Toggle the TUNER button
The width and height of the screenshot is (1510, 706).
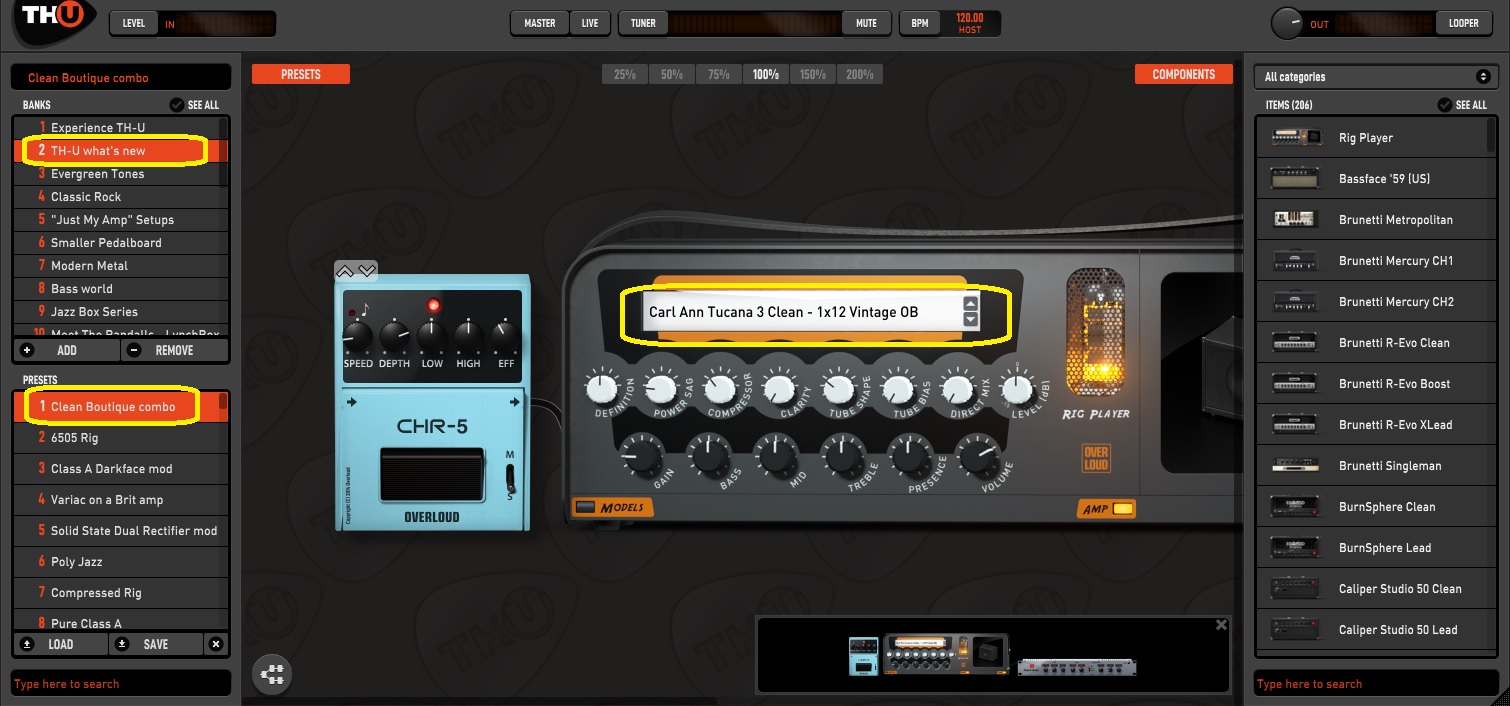644,23
